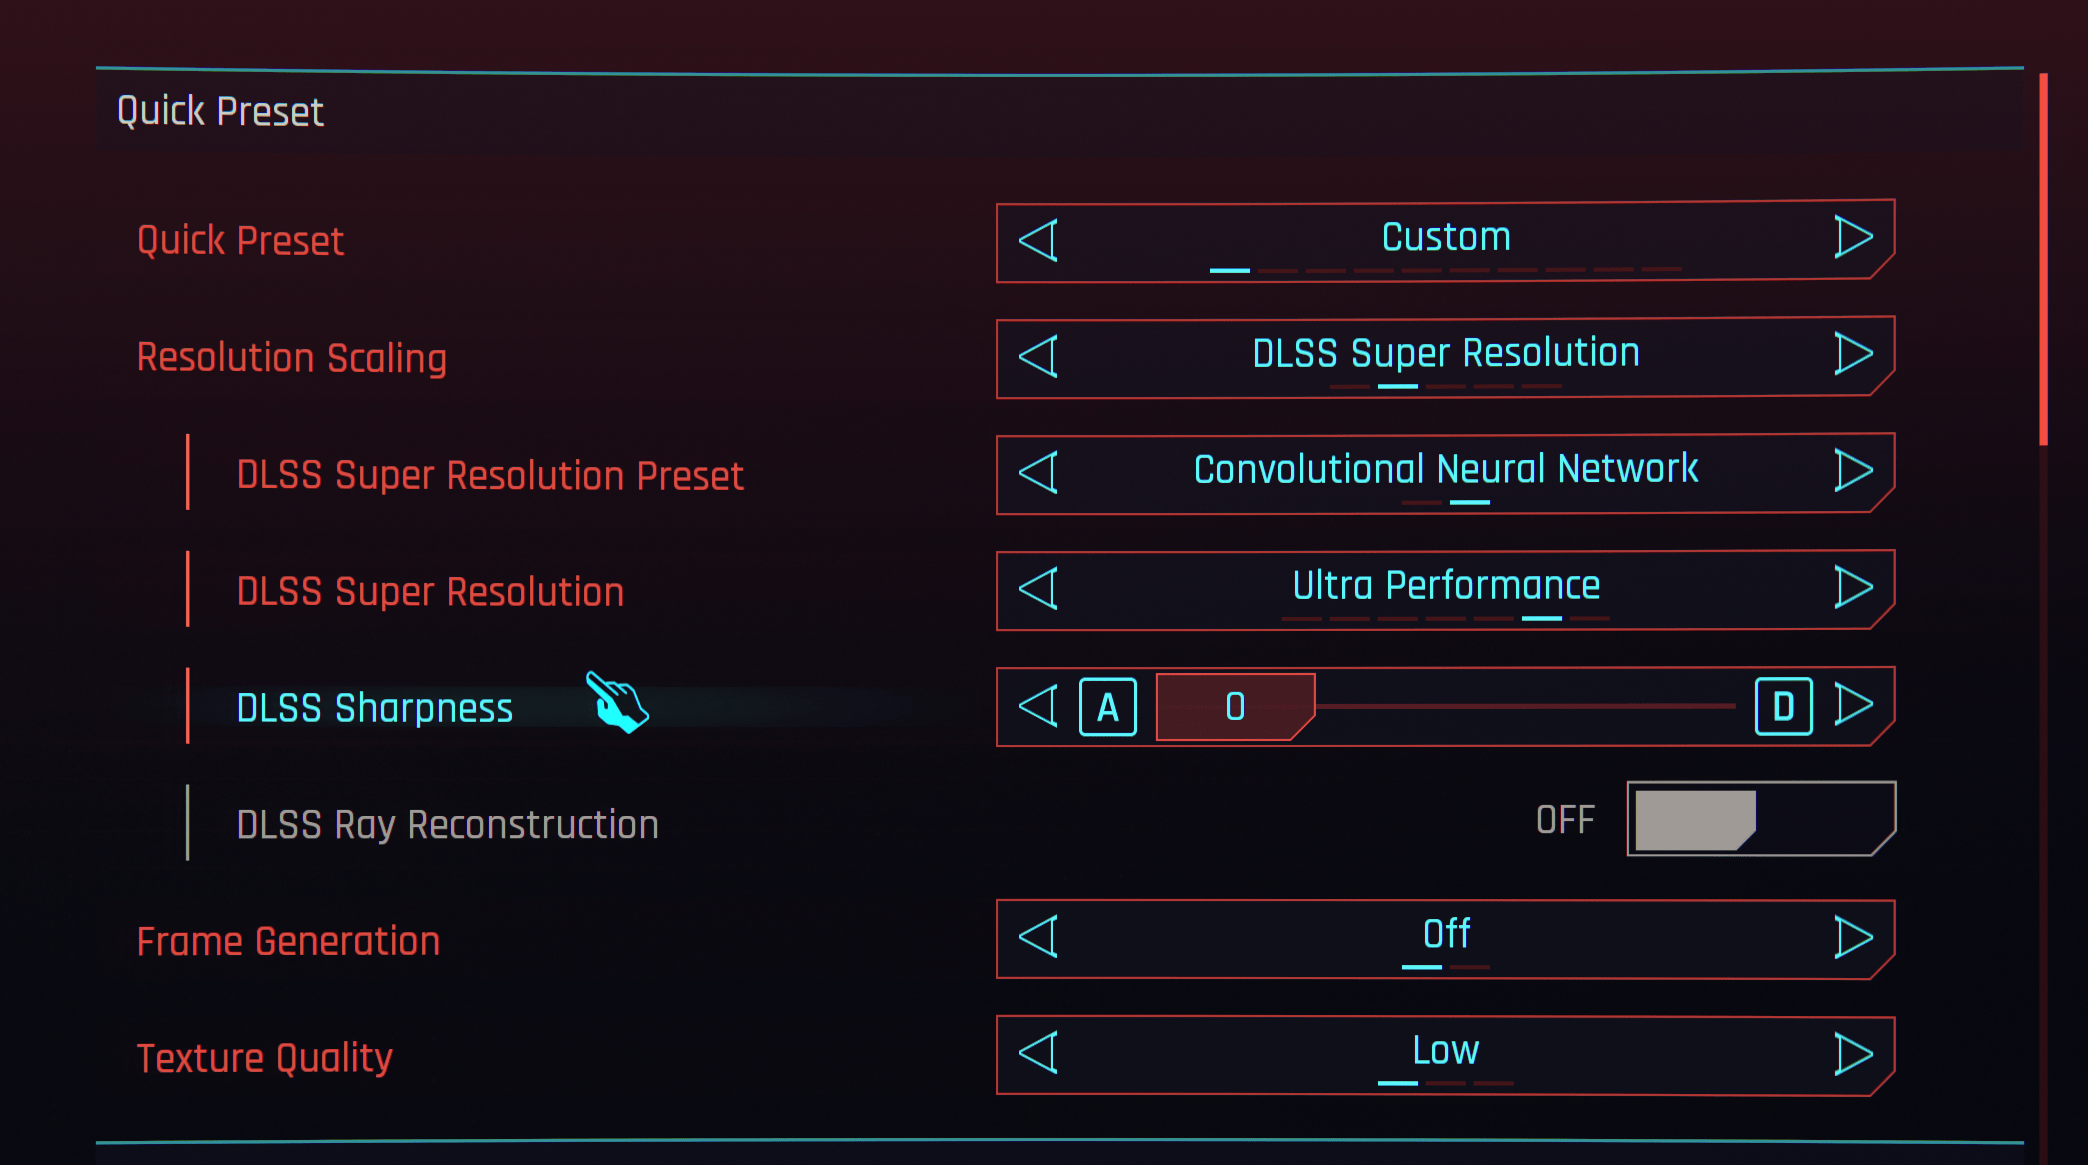This screenshot has width=2088, height=1165.
Task: Click the left arrow for Texture Quality
Action: (1039, 1054)
